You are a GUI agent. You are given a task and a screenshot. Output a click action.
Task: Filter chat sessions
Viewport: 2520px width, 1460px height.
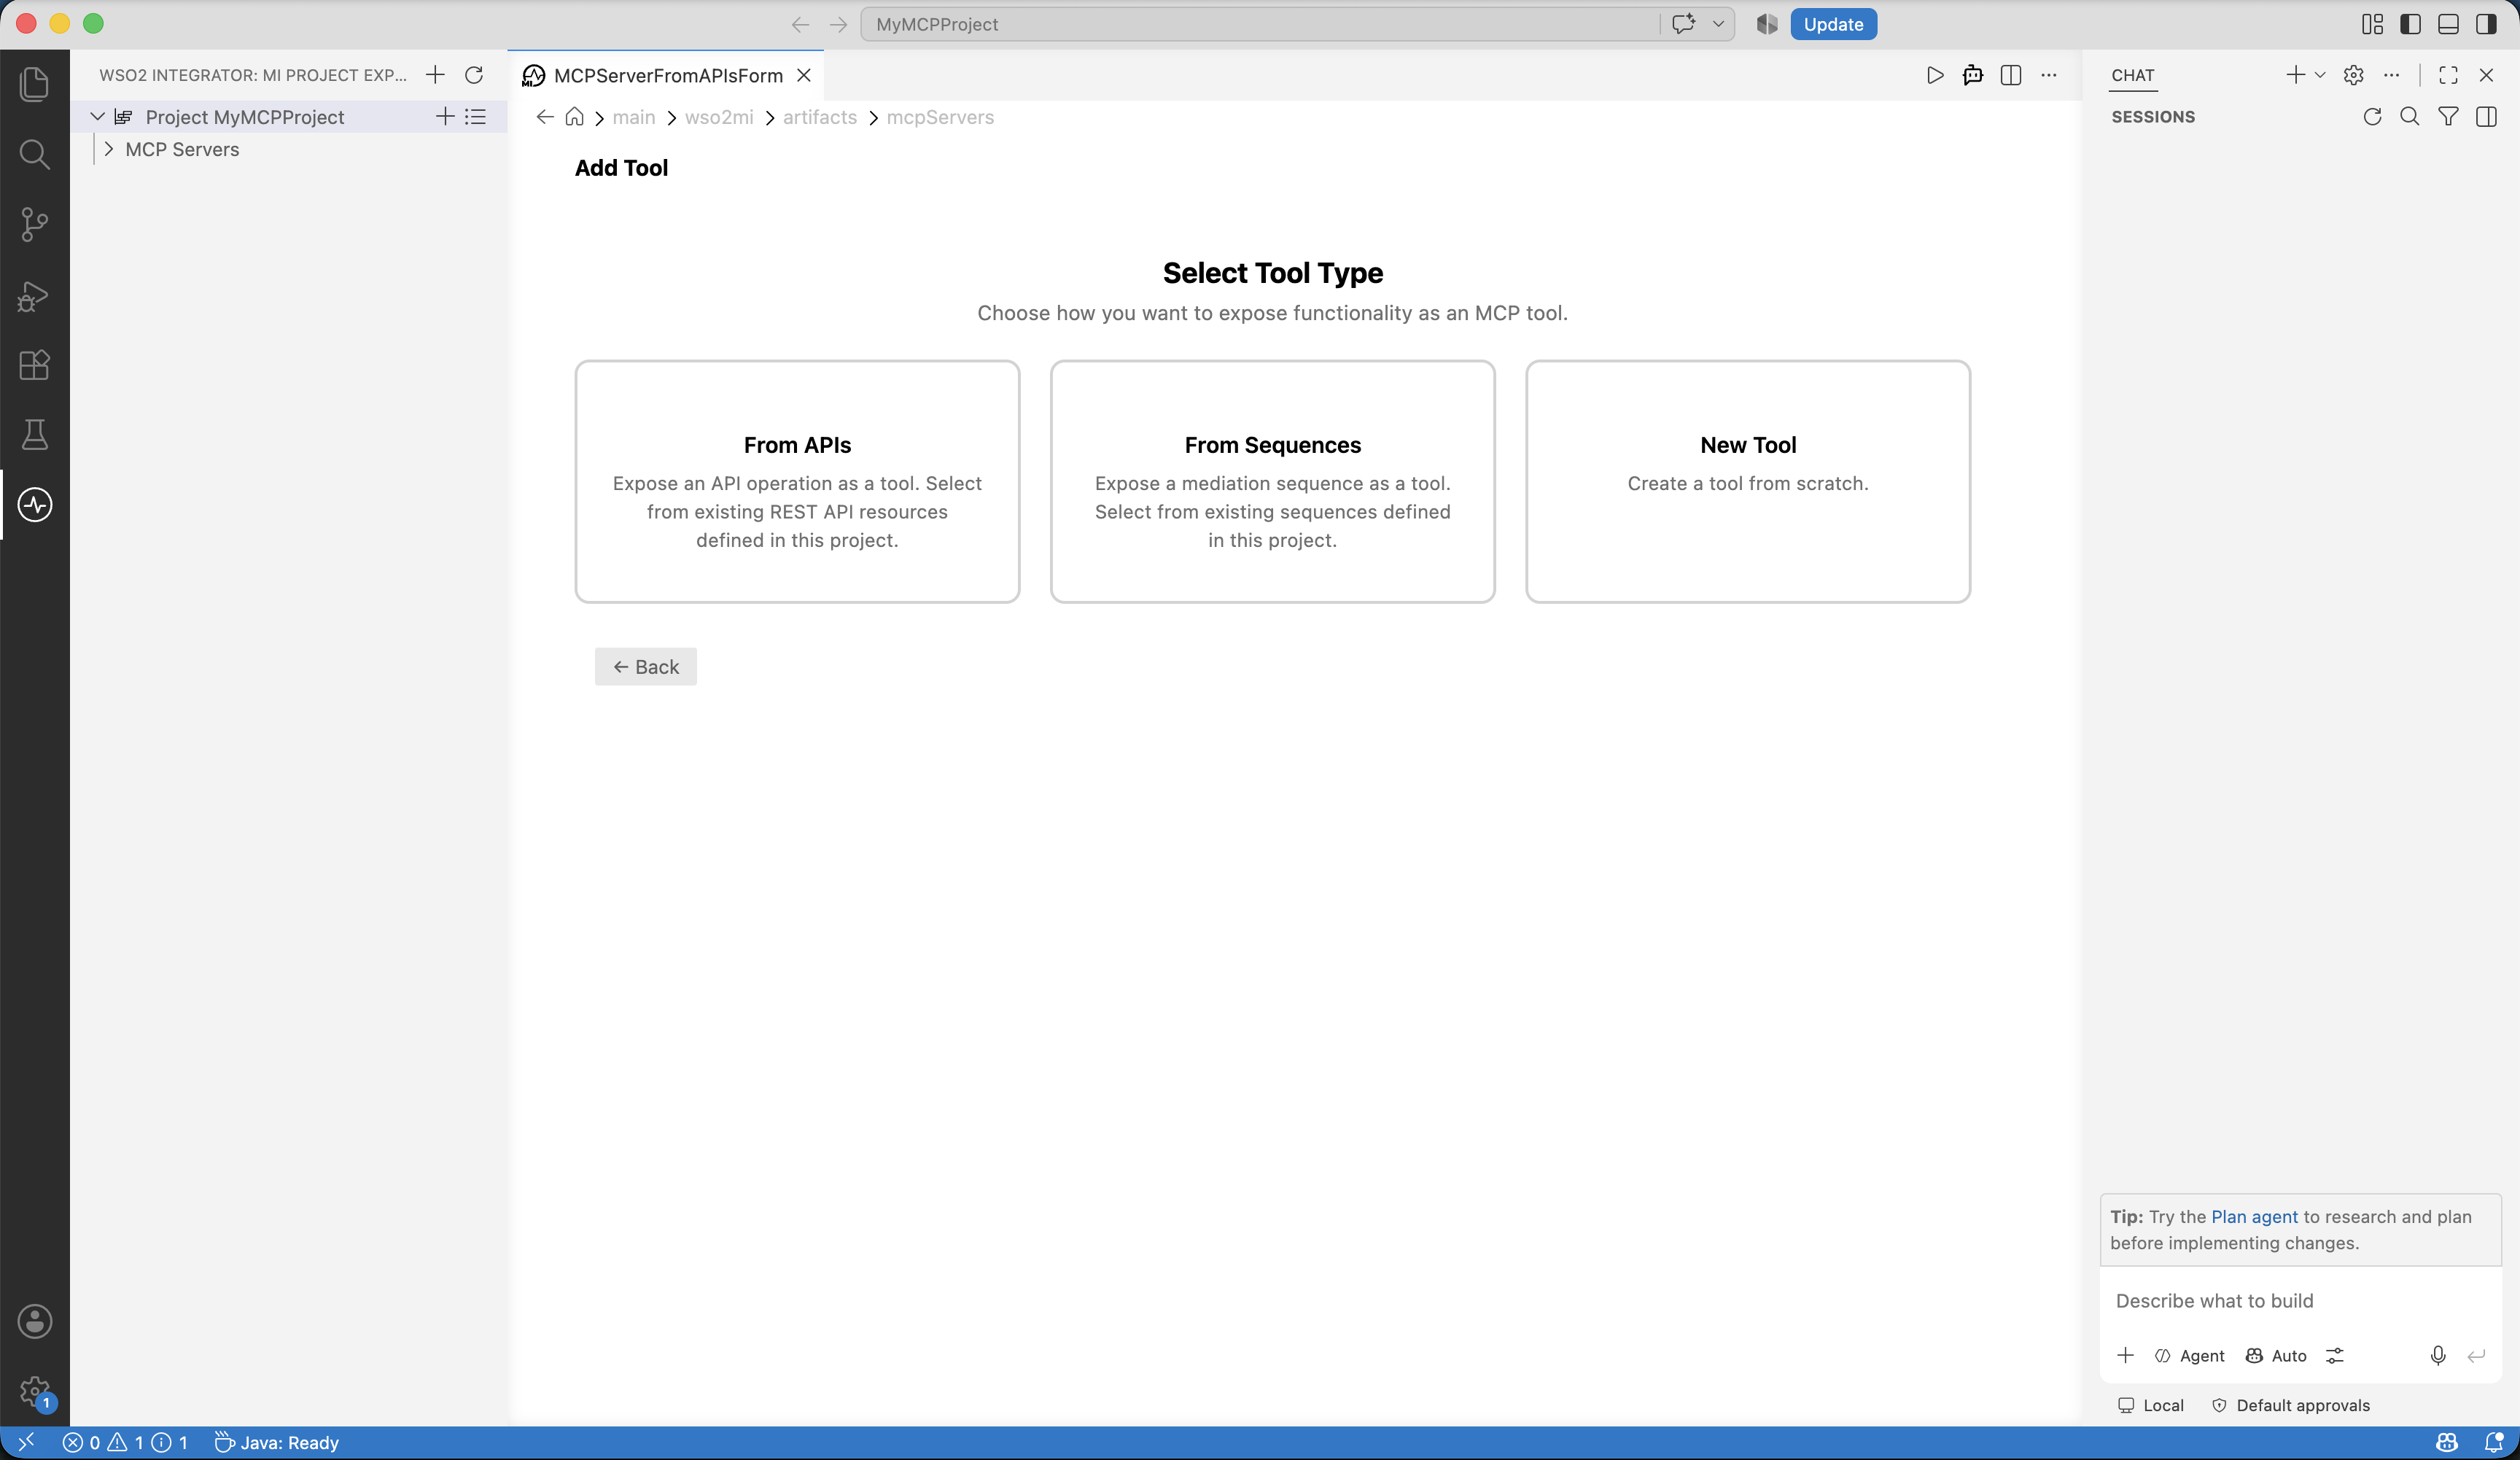pos(2448,117)
